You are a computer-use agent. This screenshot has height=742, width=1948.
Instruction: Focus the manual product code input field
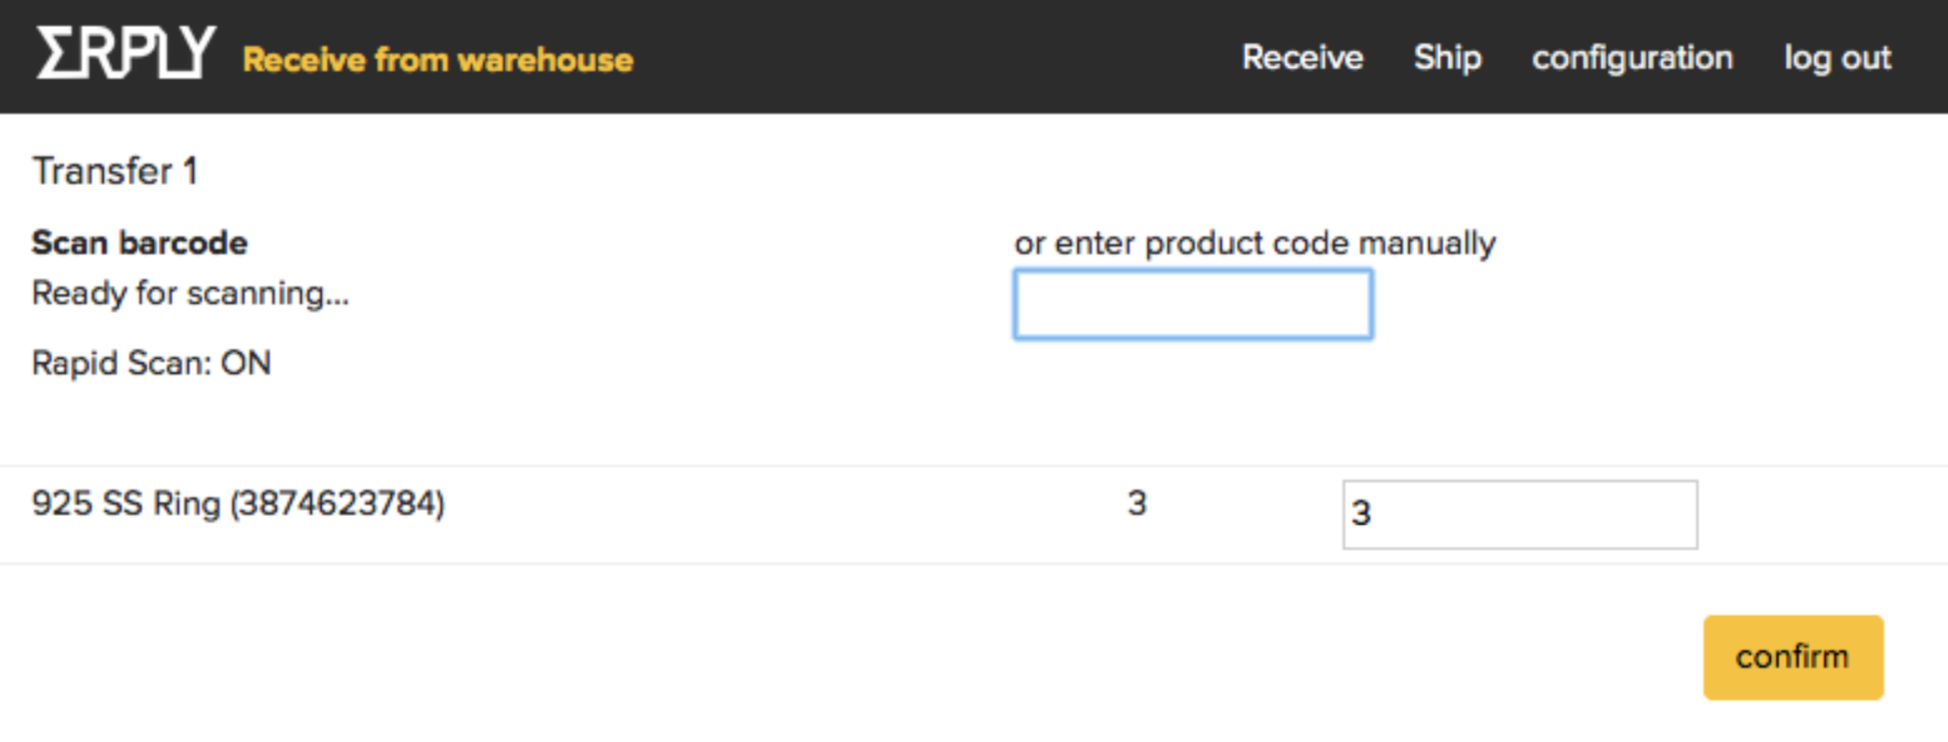coord(1193,305)
